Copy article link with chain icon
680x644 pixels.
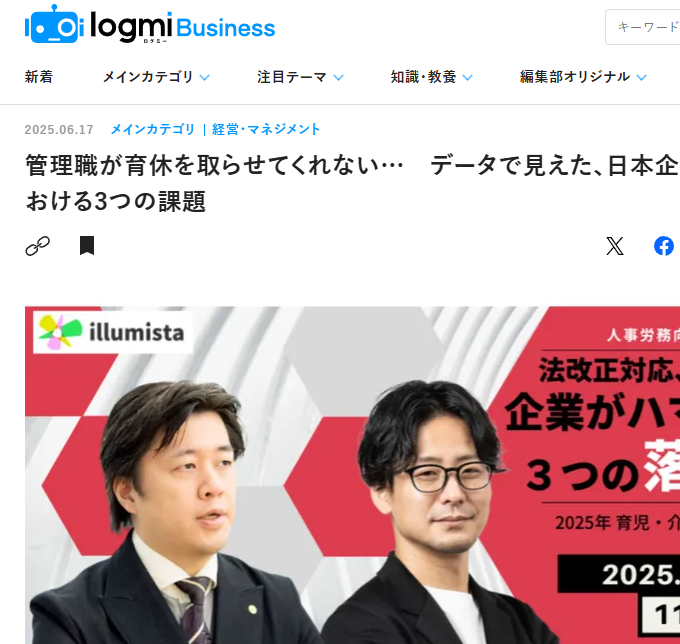(38, 246)
